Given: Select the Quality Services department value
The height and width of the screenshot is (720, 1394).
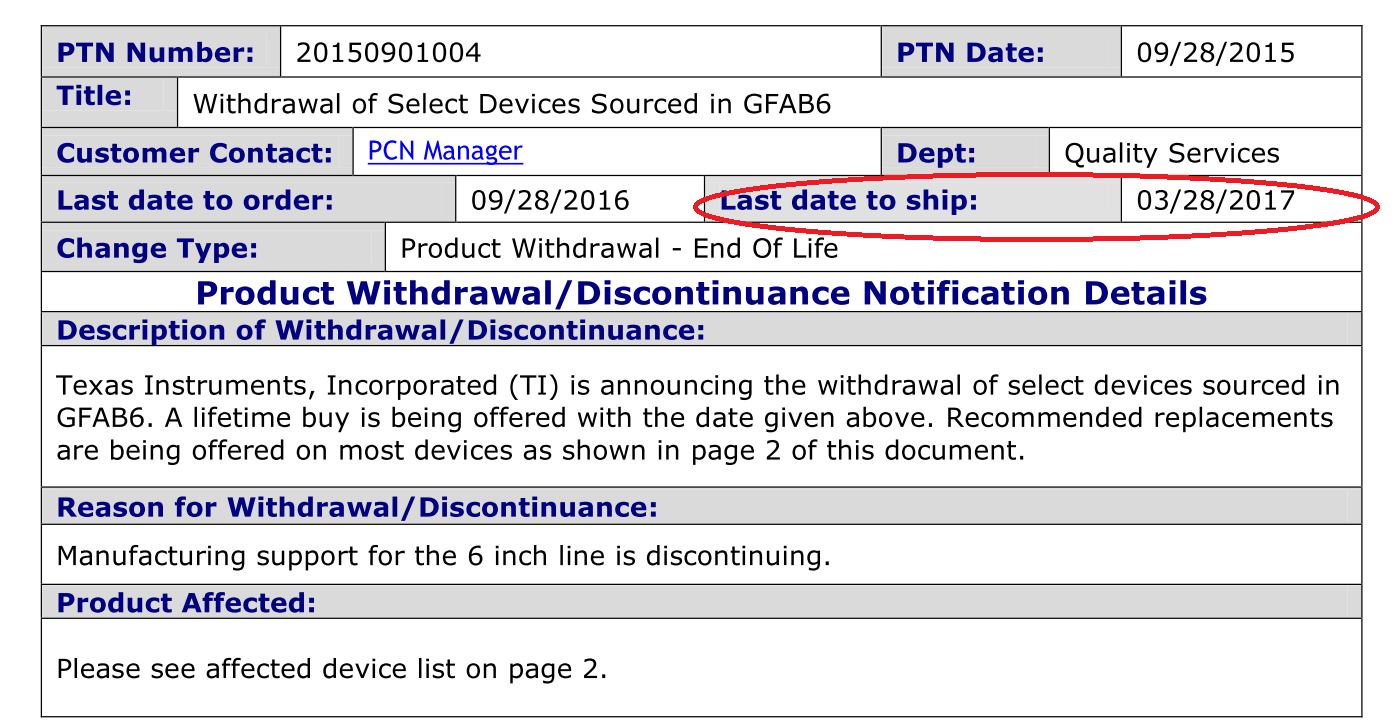Looking at the screenshot, I should [1171, 153].
